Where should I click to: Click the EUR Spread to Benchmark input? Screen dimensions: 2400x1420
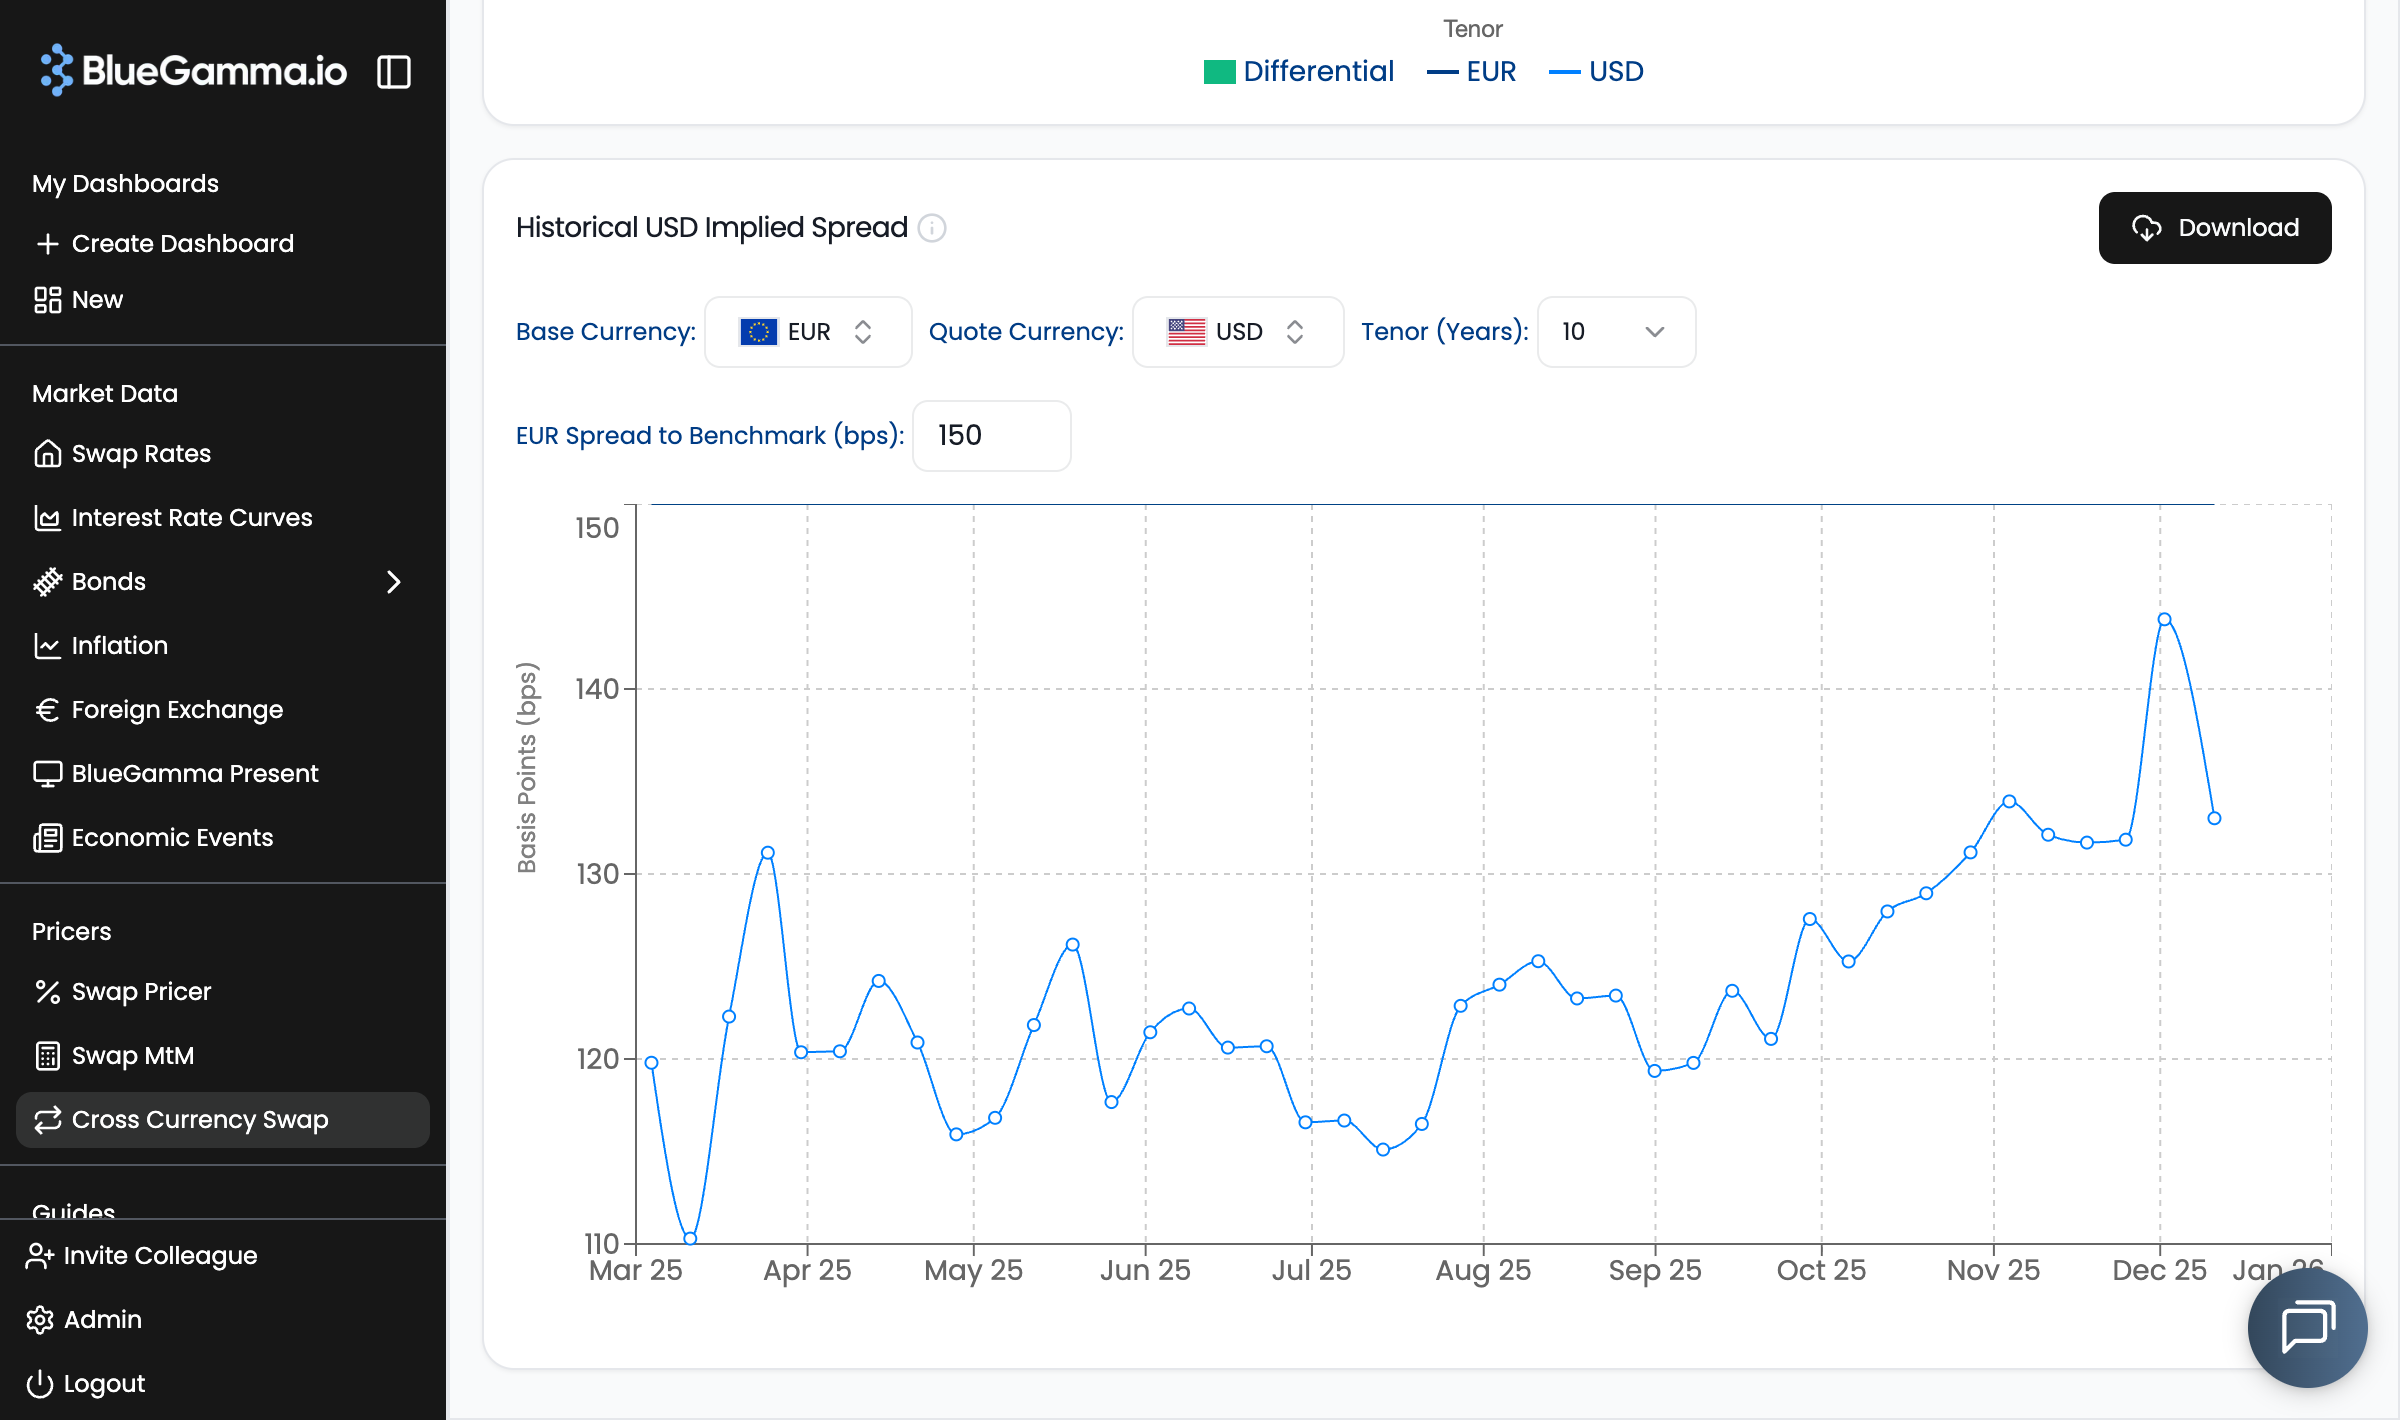[990, 436]
